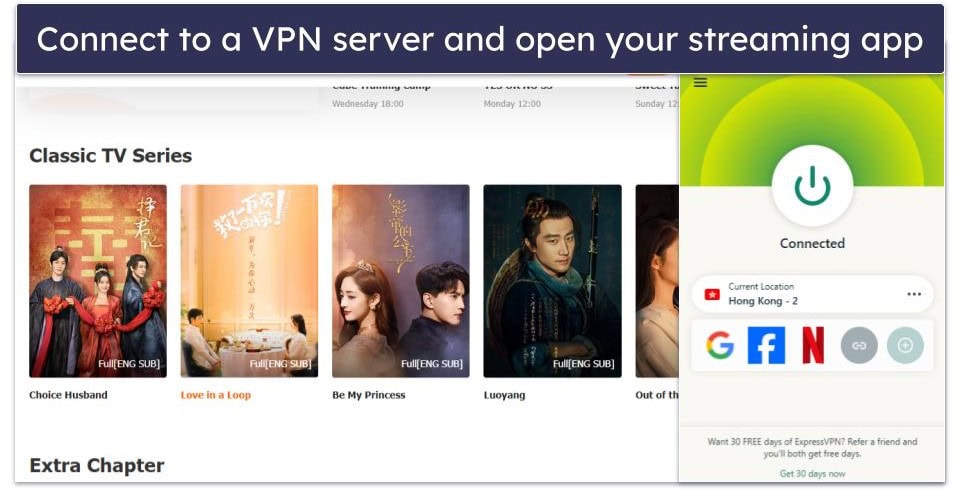Open the ExpressVPN hamburger menu
This screenshot has width=960, height=490.
700,83
